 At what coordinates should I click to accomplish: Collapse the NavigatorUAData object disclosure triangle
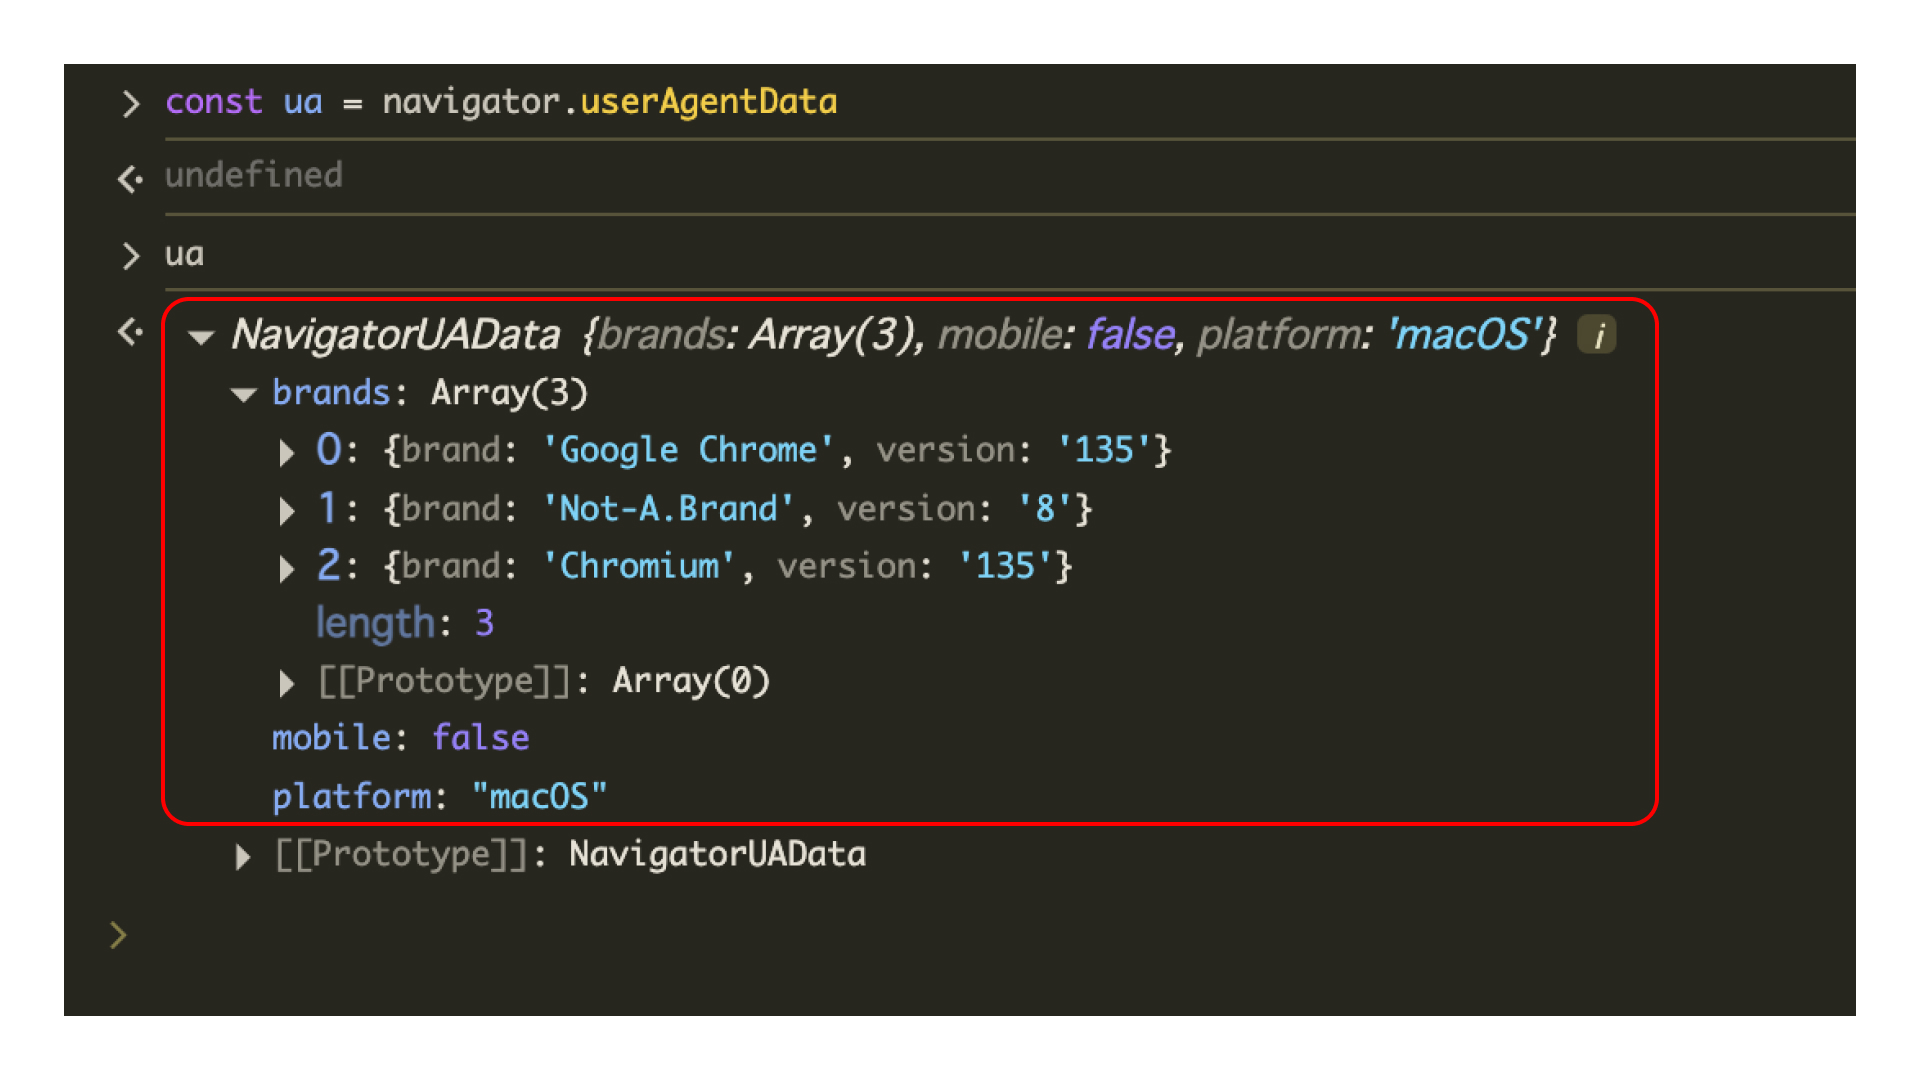coord(201,337)
